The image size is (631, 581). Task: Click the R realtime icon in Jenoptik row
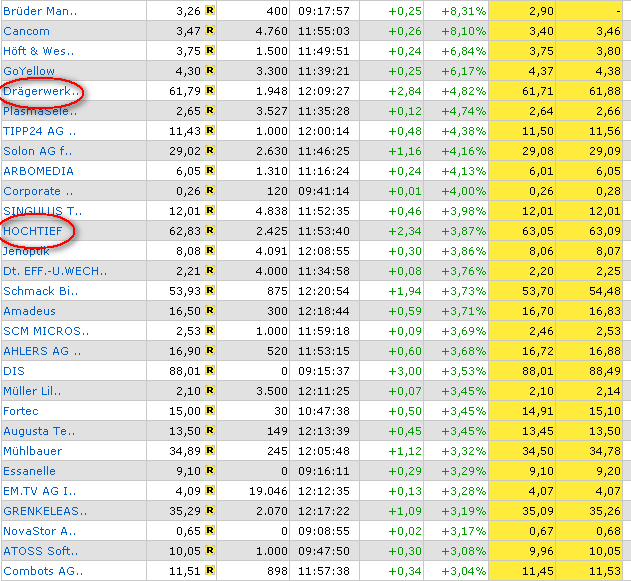coord(210,250)
